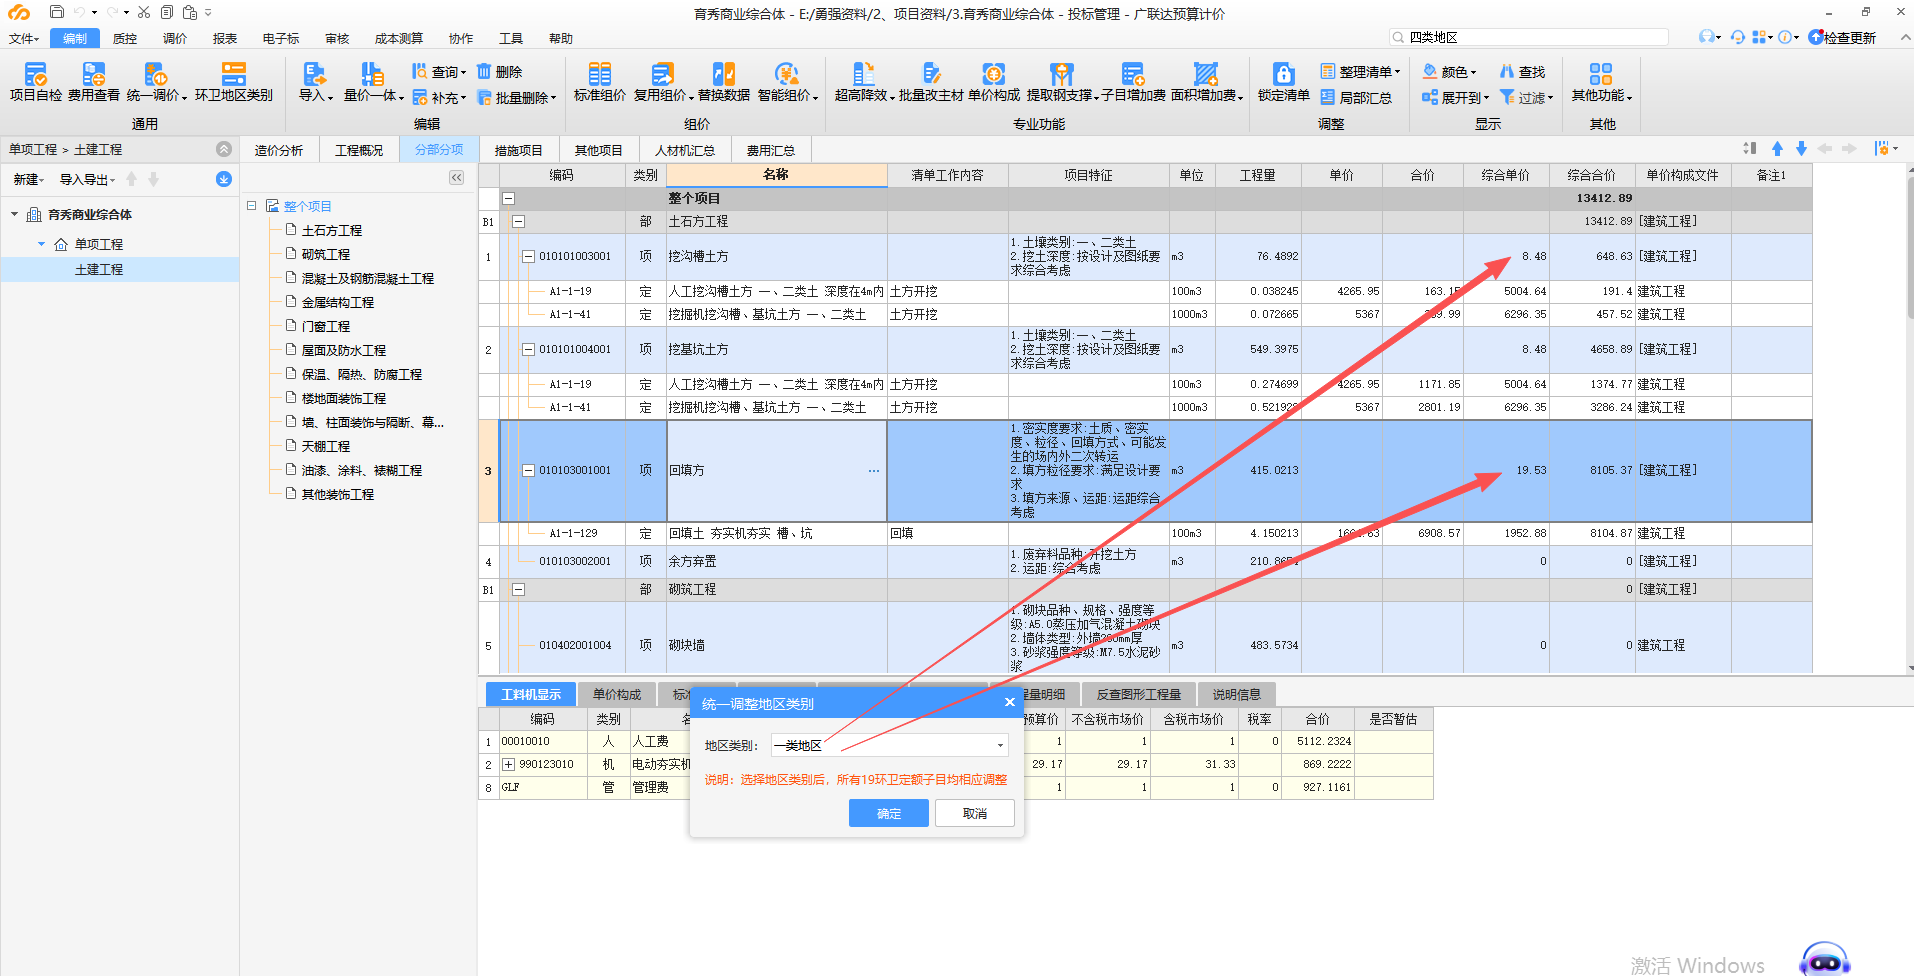Open the 量价一体 toolbar tool
Image resolution: width=1914 pixels, height=976 pixels.
(x=373, y=81)
